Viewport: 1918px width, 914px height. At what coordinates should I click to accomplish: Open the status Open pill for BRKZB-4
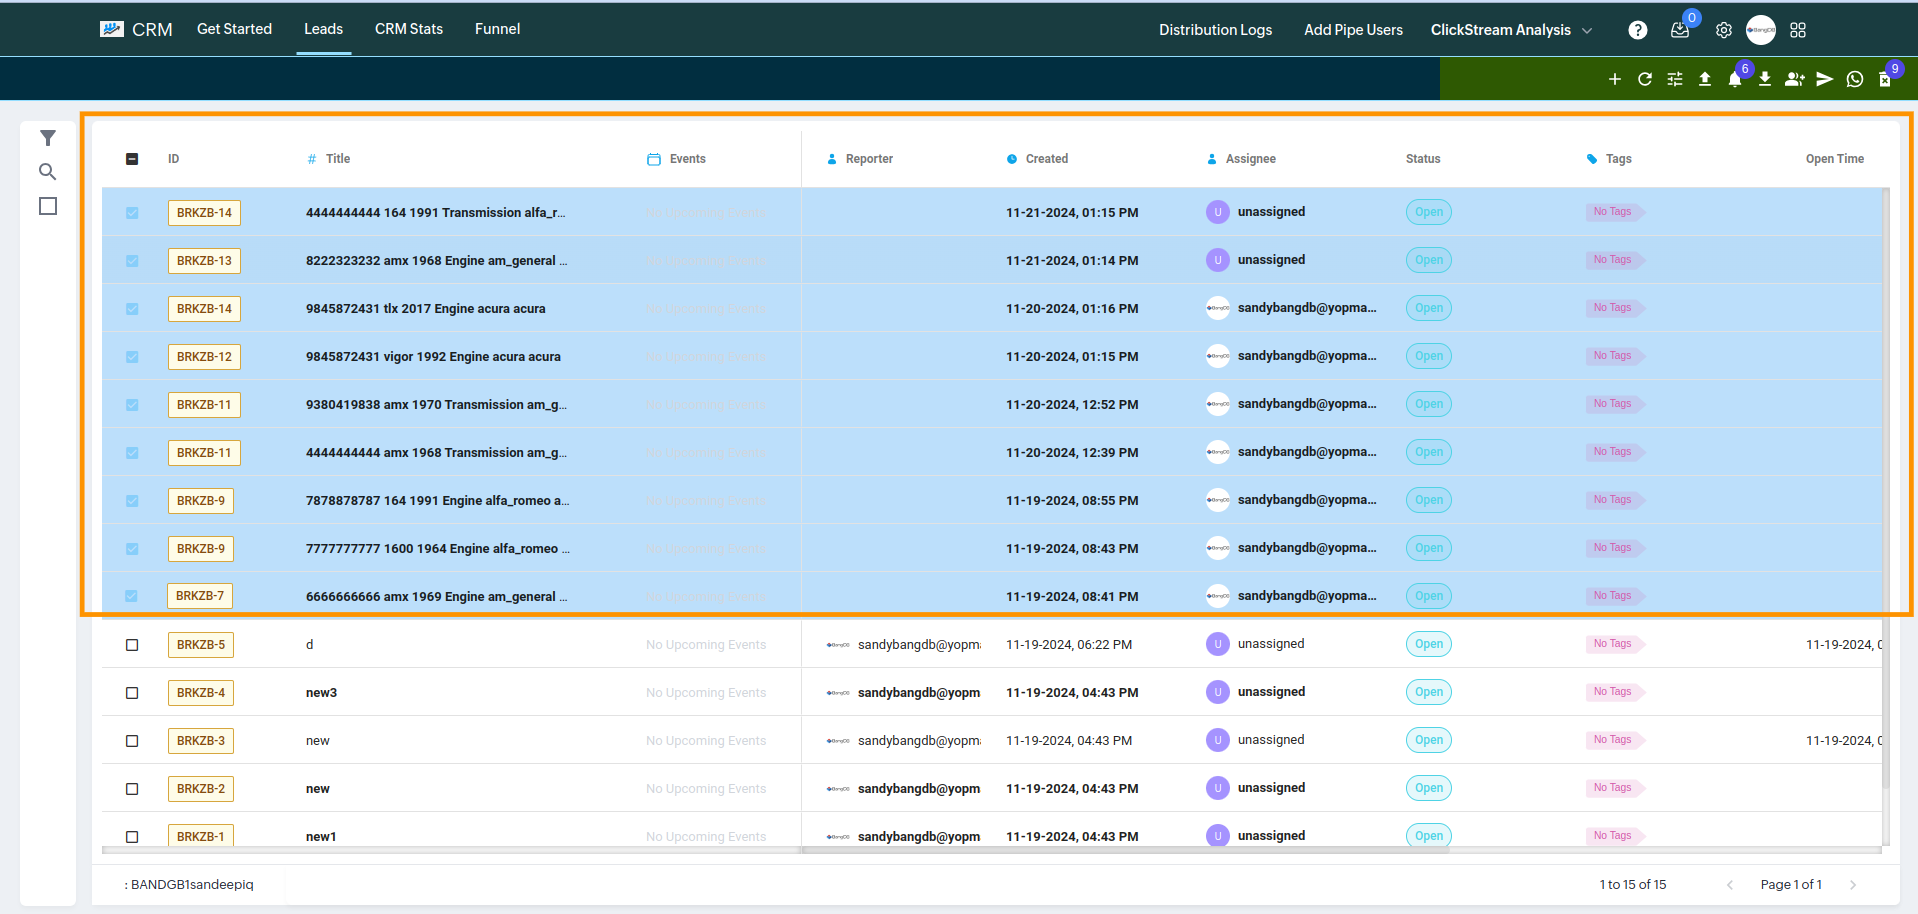tap(1429, 692)
